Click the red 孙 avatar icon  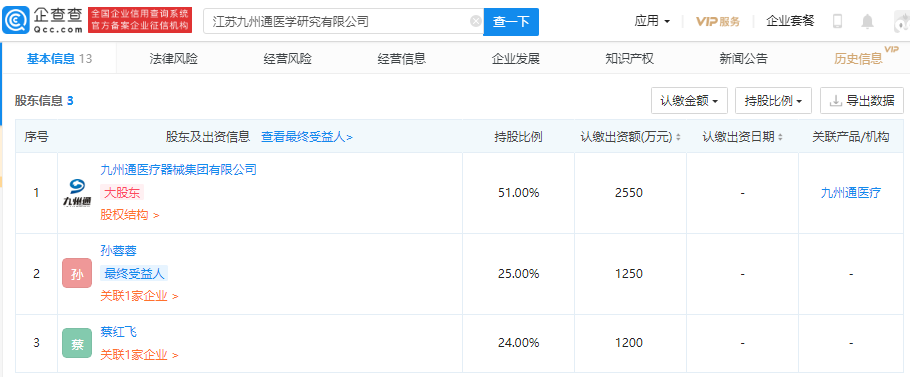77,273
